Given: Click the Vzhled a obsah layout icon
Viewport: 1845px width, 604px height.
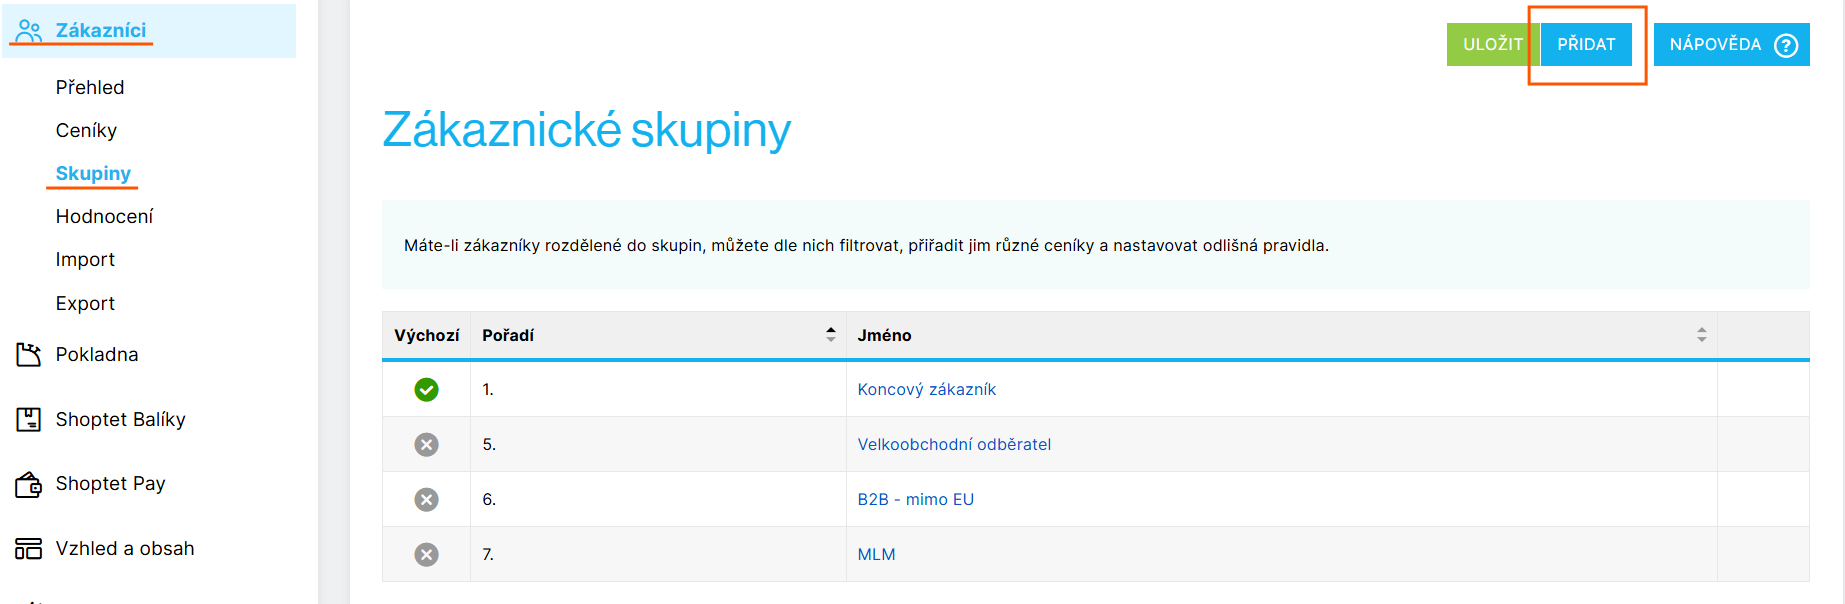Looking at the screenshot, I should [28, 548].
